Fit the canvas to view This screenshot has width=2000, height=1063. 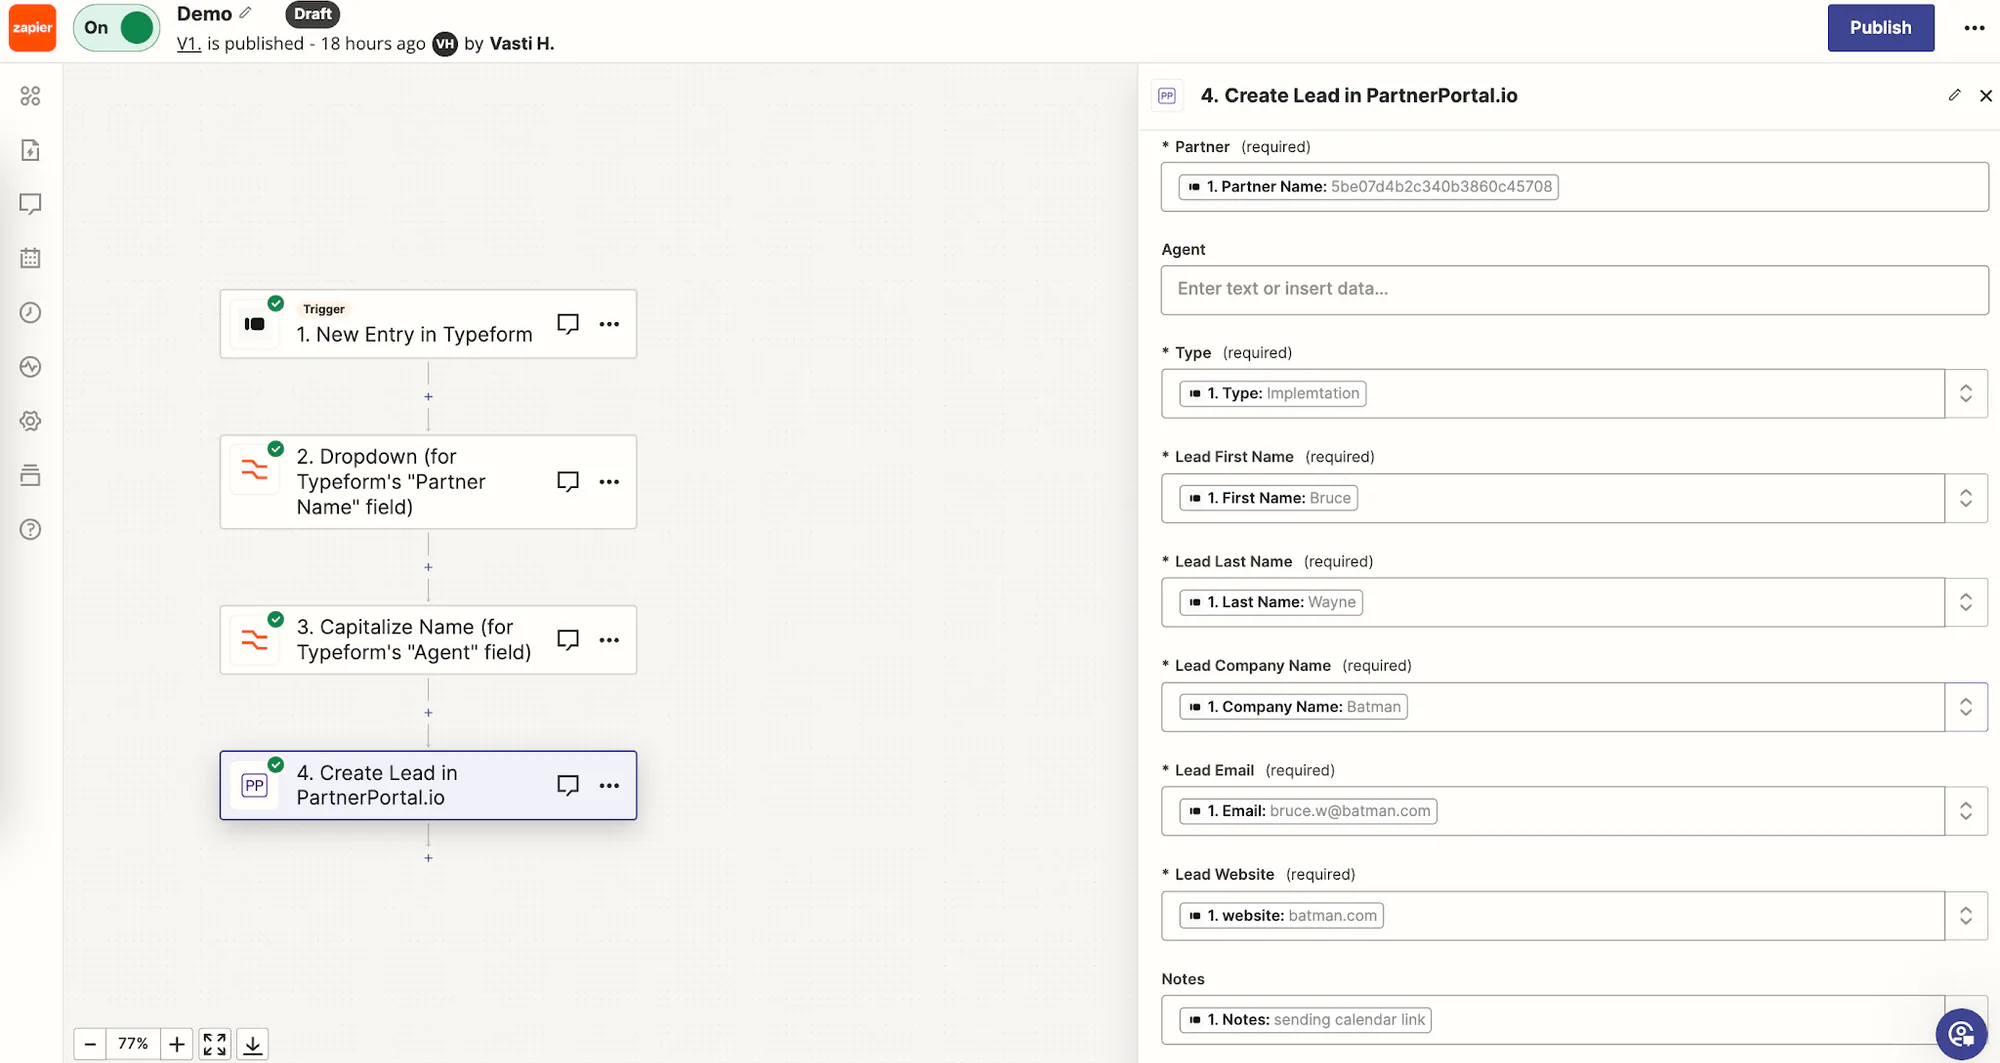point(214,1044)
